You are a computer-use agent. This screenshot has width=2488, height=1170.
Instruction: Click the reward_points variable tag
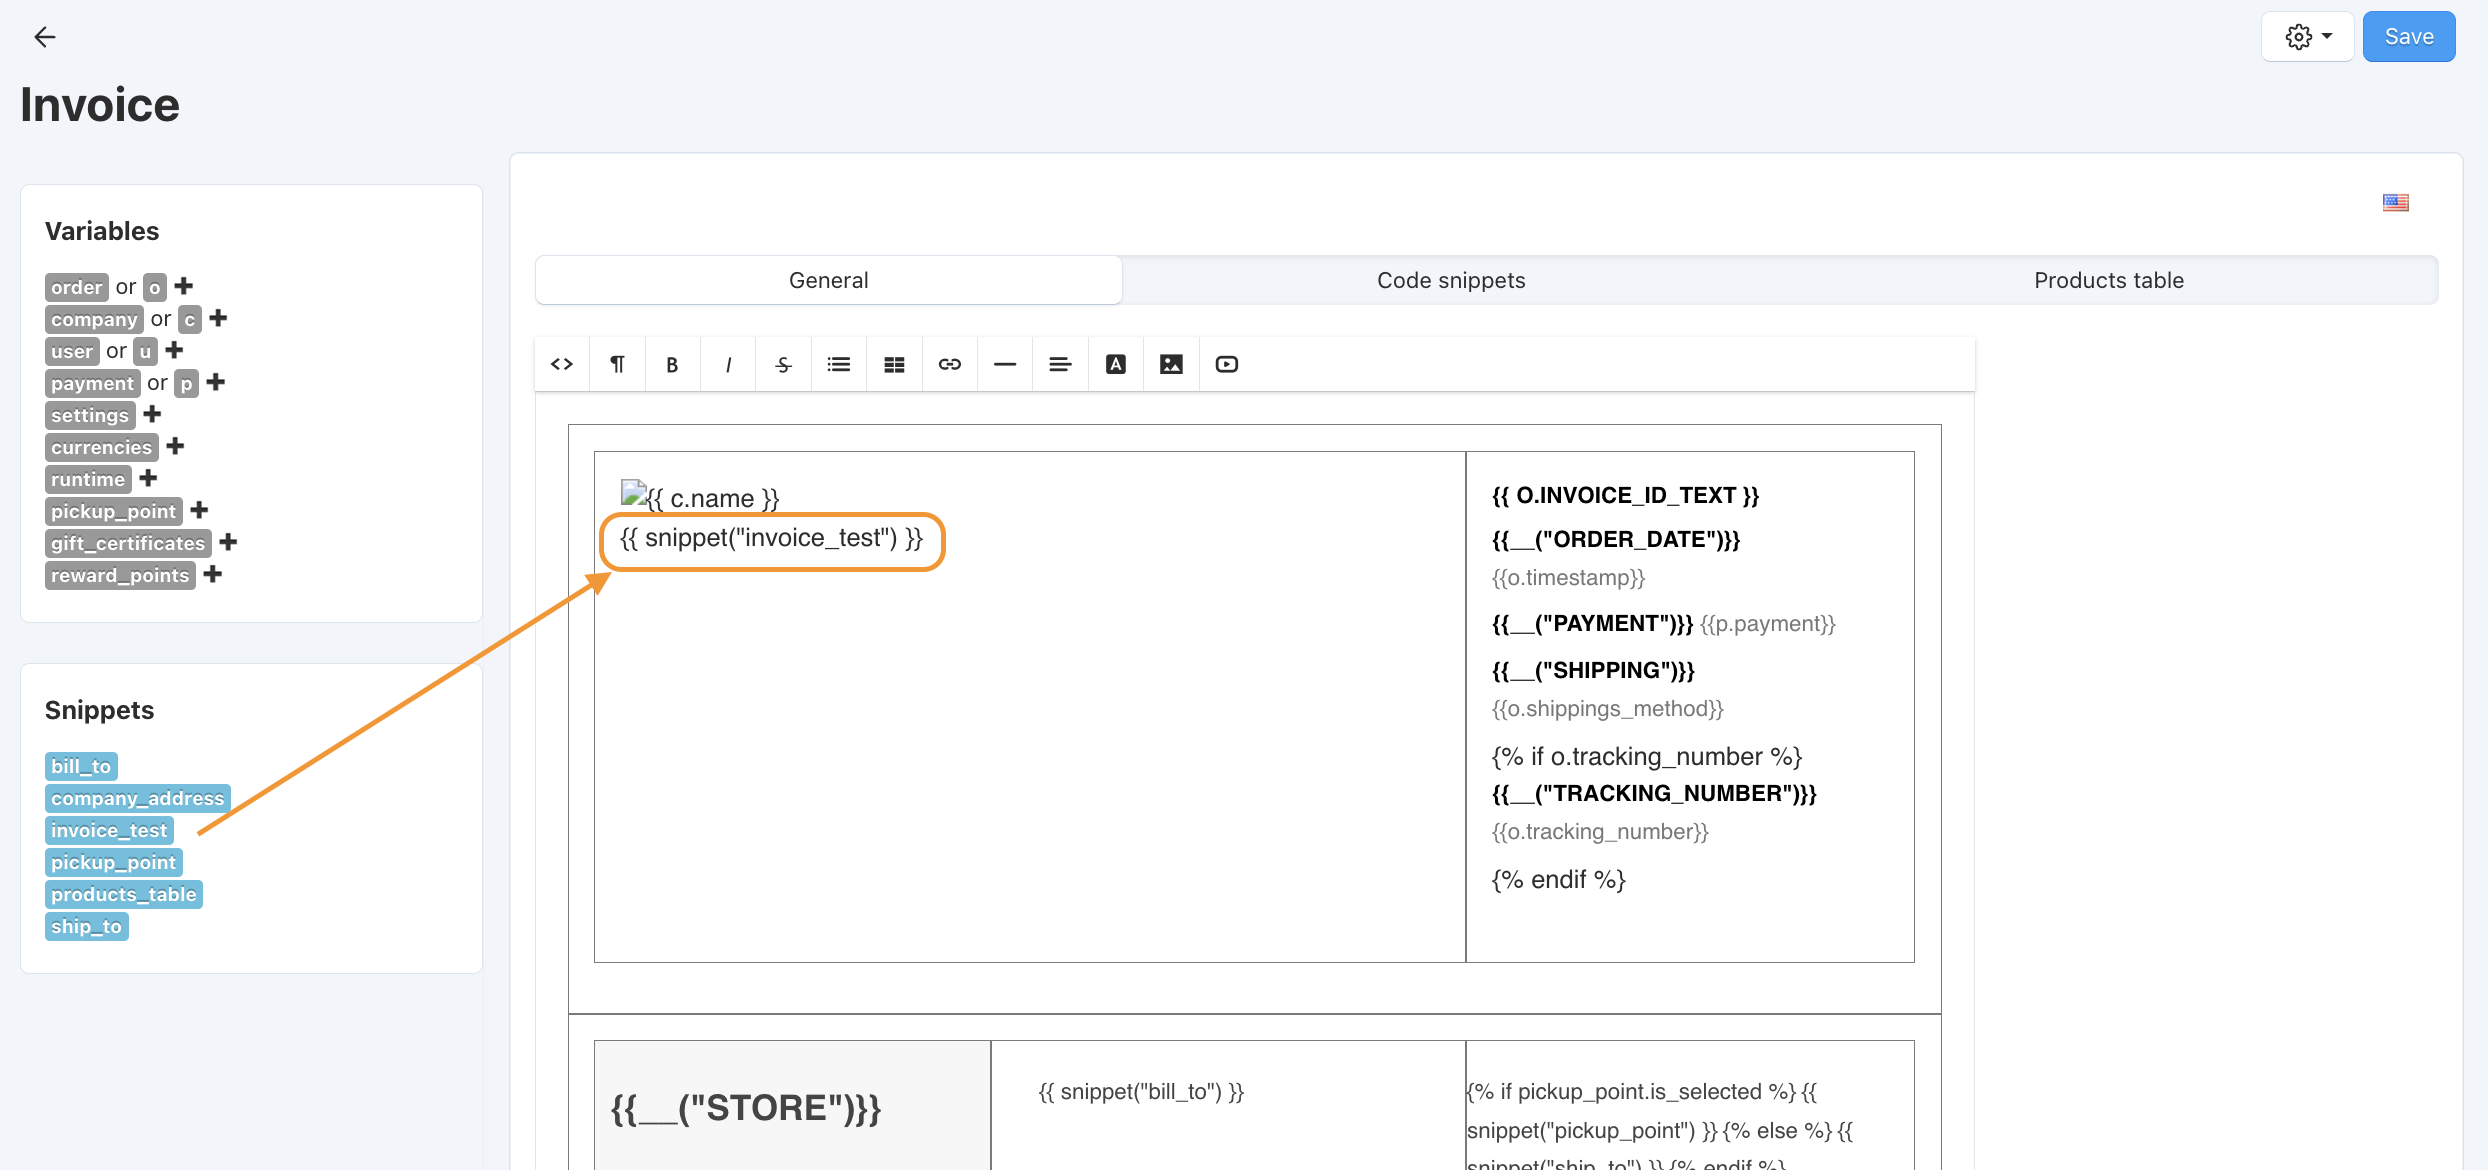point(120,575)
